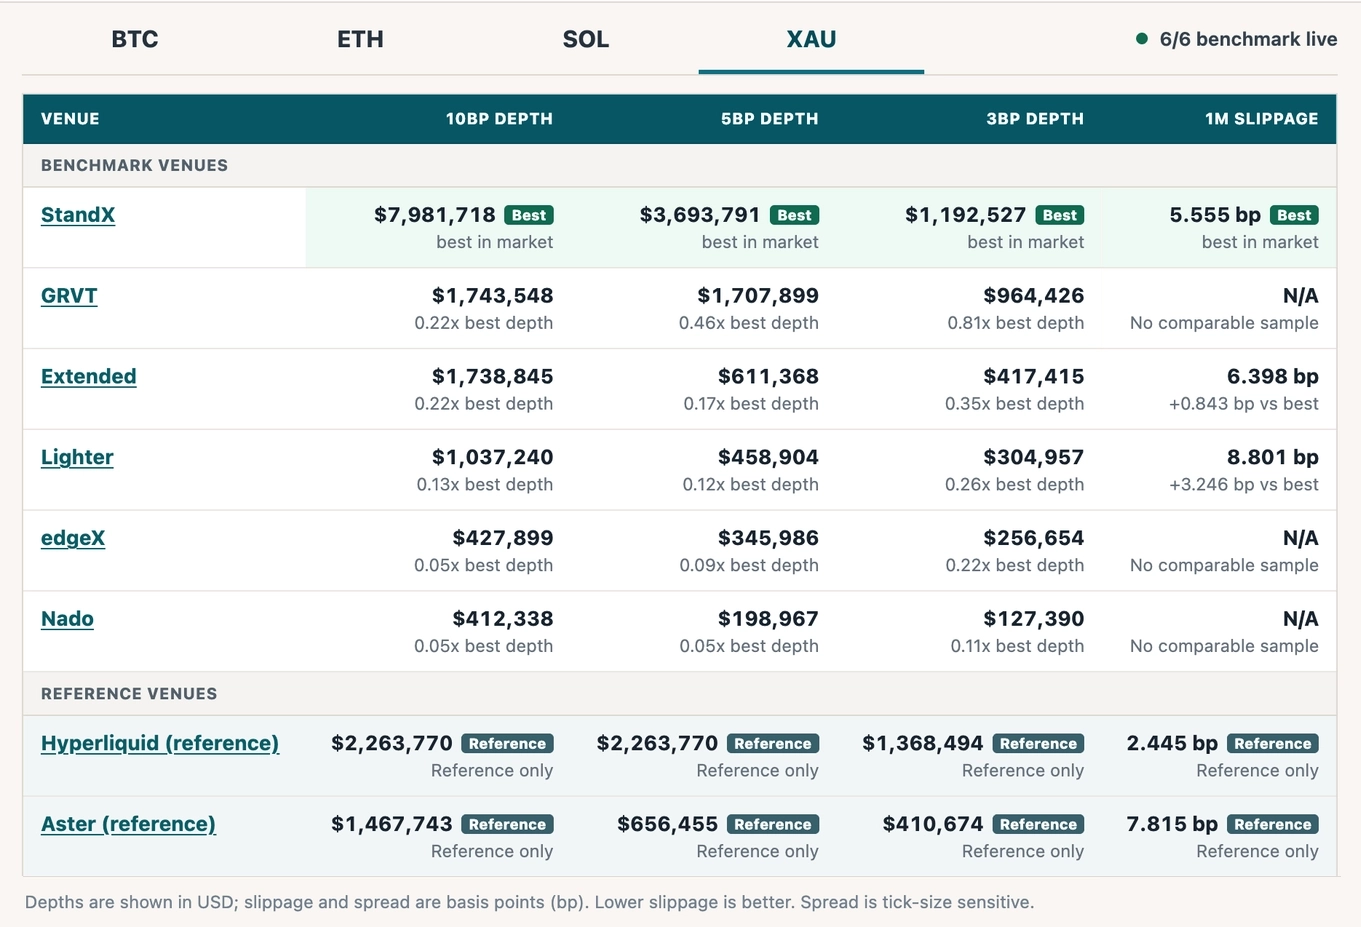Select the "+3.246 bp vs best" note

1244,485
